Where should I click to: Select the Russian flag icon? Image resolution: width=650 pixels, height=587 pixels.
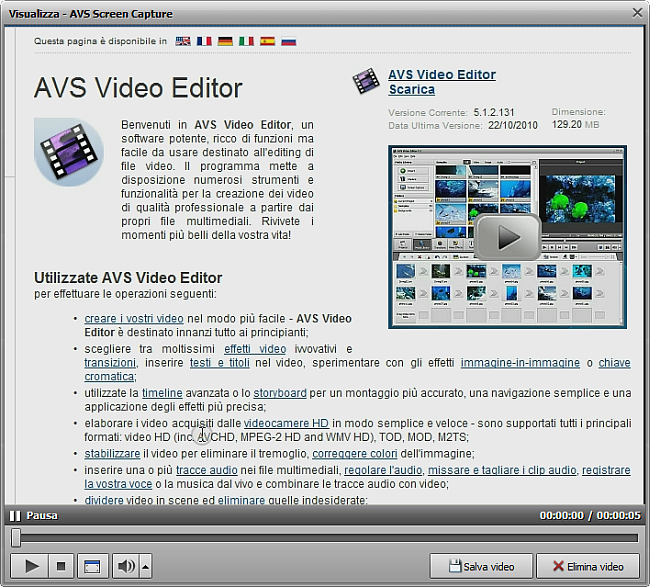tap(289, 41)
